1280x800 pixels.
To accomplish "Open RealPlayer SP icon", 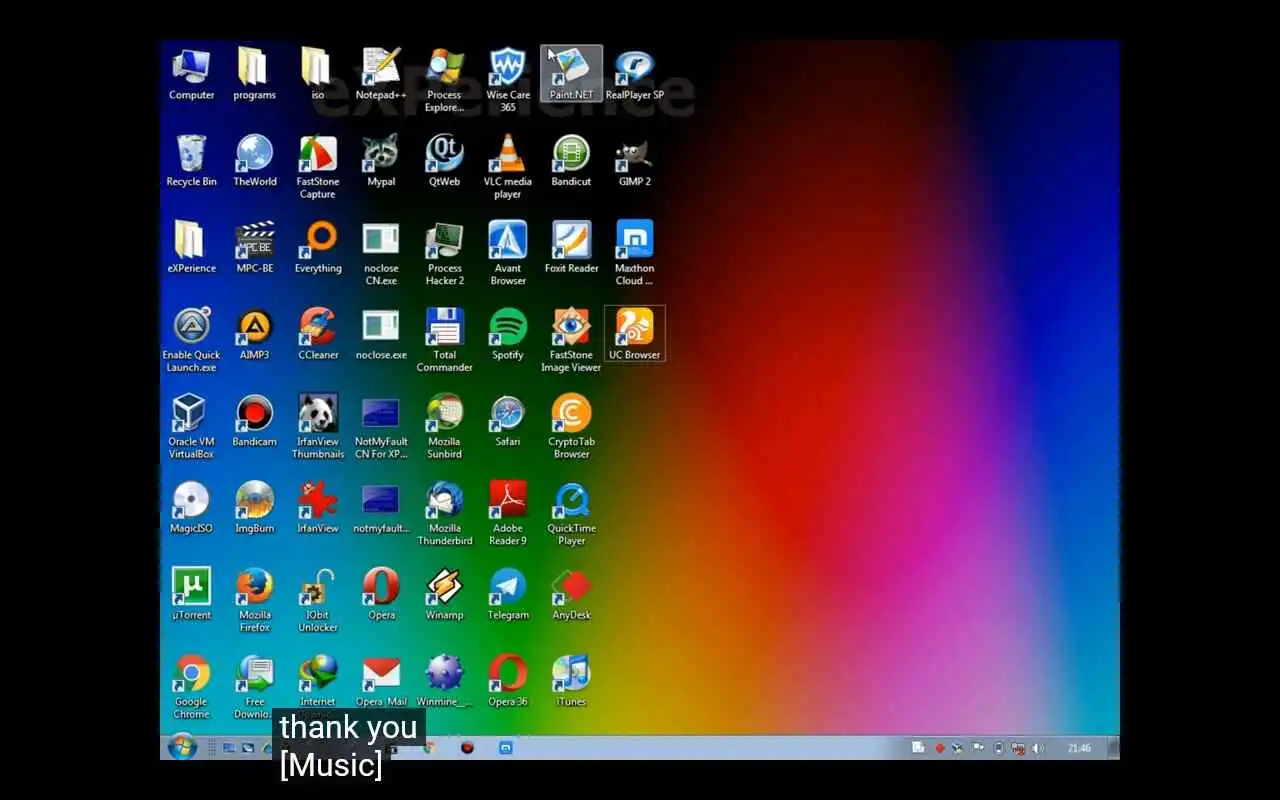I will click(635, 74).
